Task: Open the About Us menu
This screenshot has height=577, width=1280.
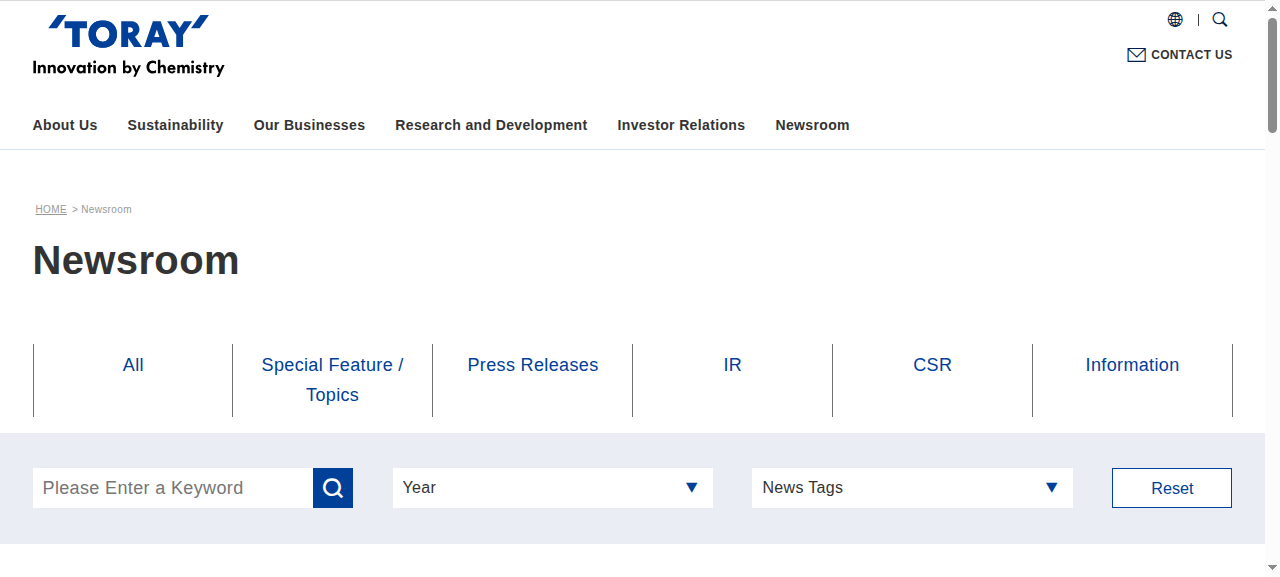Action: tap(65, 125)
